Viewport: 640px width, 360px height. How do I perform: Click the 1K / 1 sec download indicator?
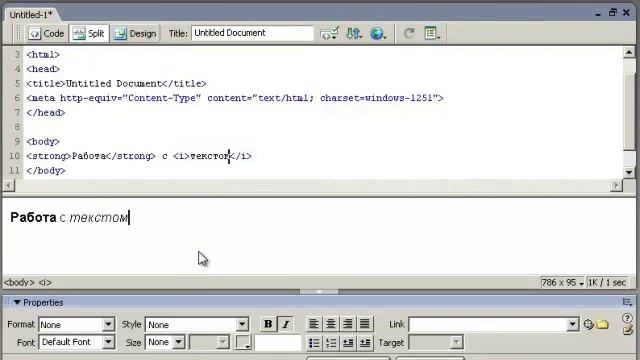click(x=607, y=282)
